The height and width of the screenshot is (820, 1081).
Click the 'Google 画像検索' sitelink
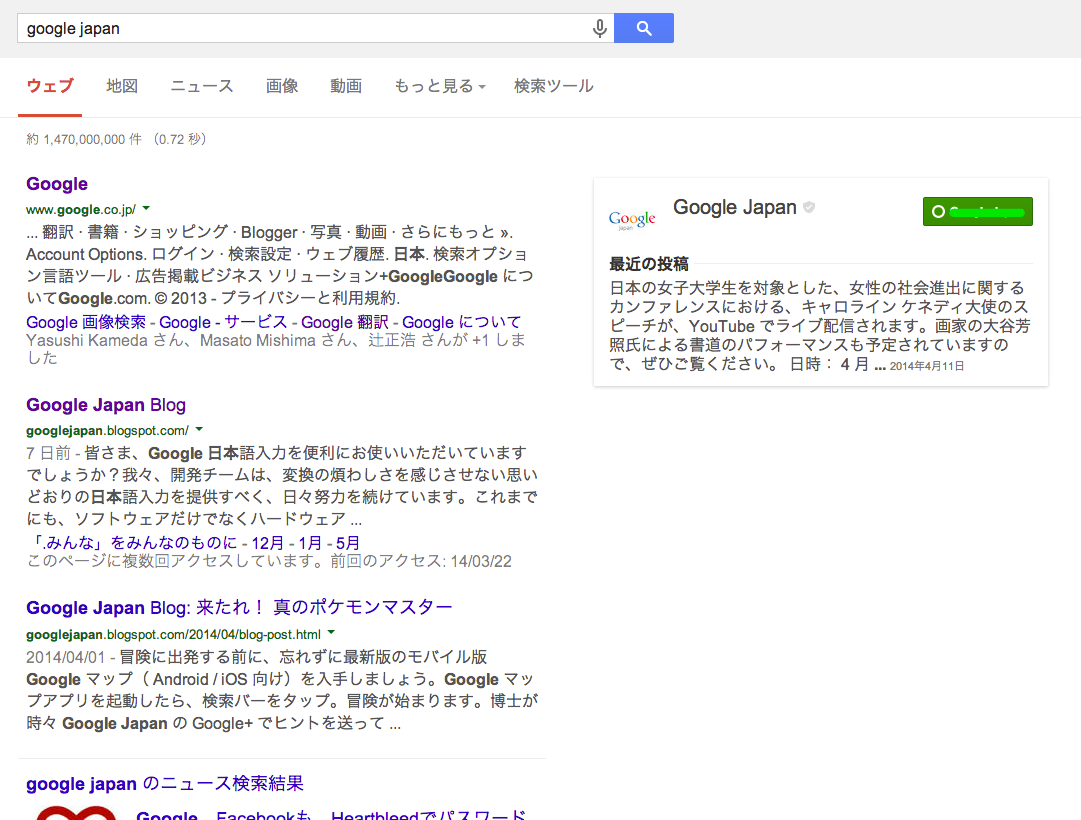(x=86, y=322)
